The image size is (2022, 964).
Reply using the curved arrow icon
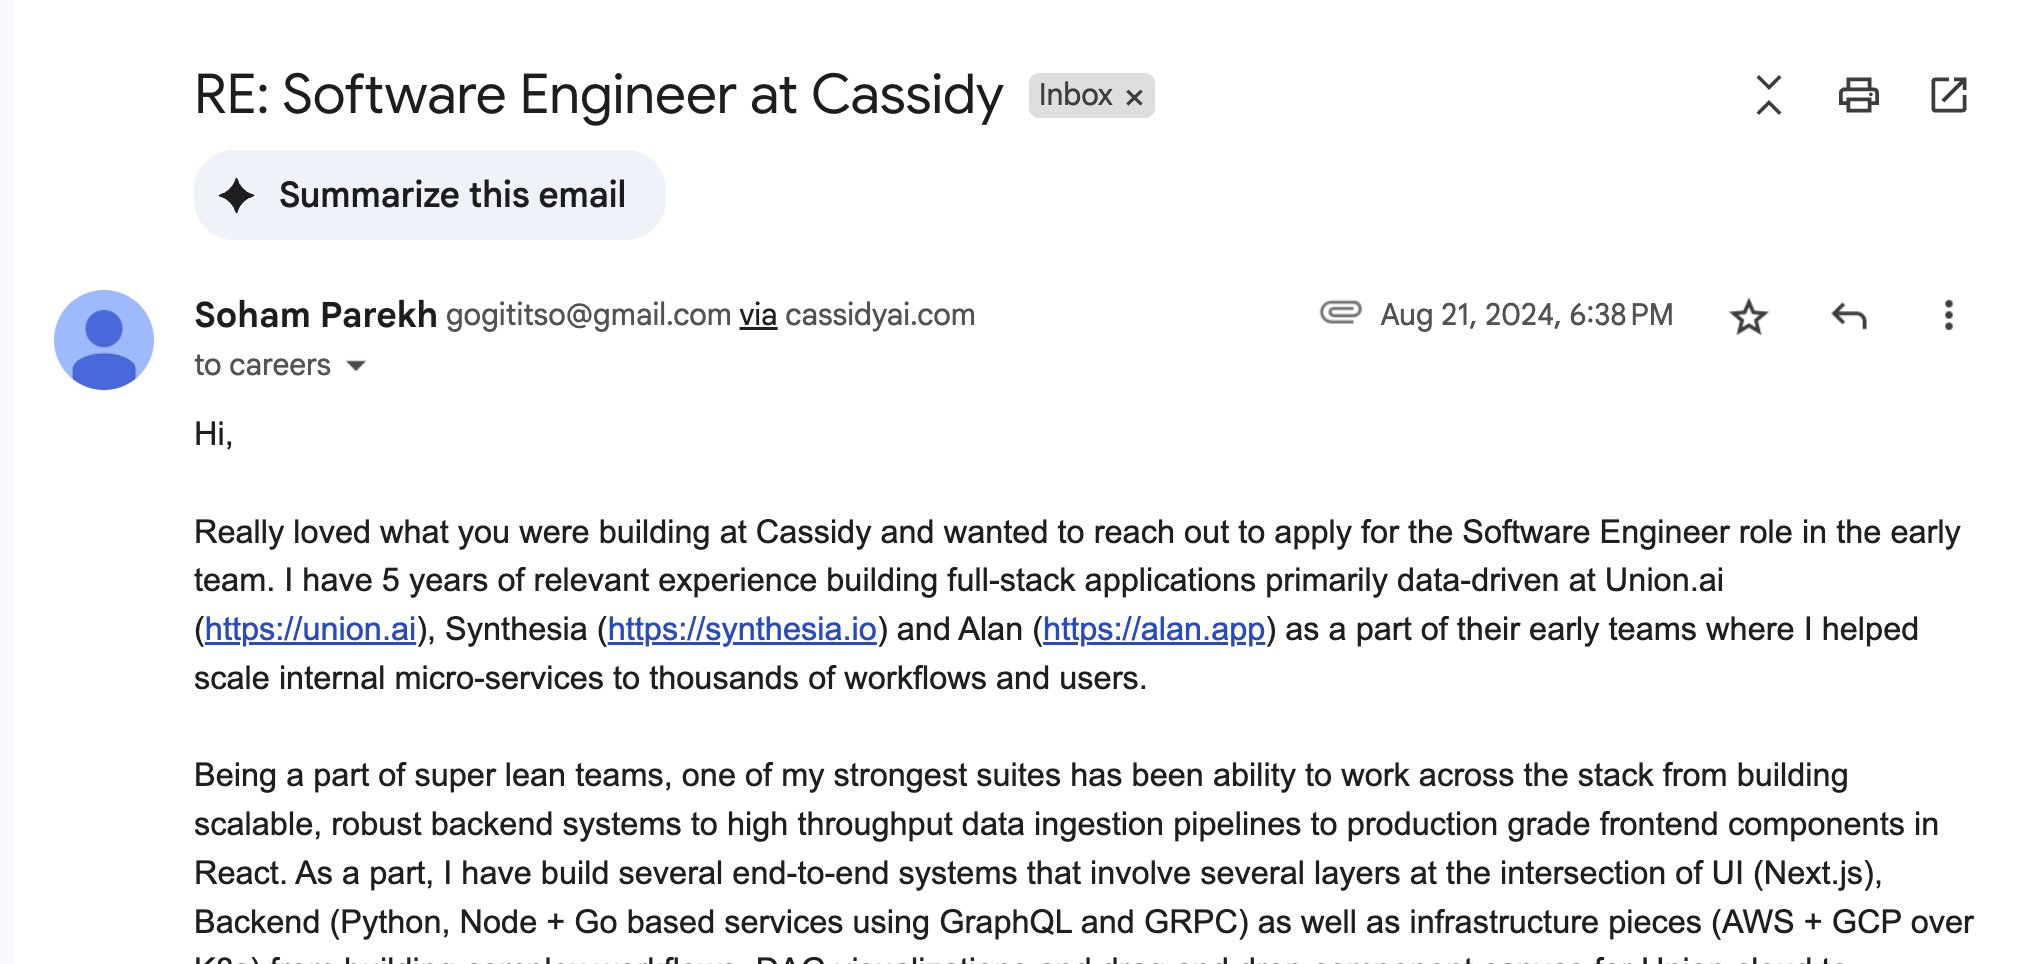coord(1849,316)
